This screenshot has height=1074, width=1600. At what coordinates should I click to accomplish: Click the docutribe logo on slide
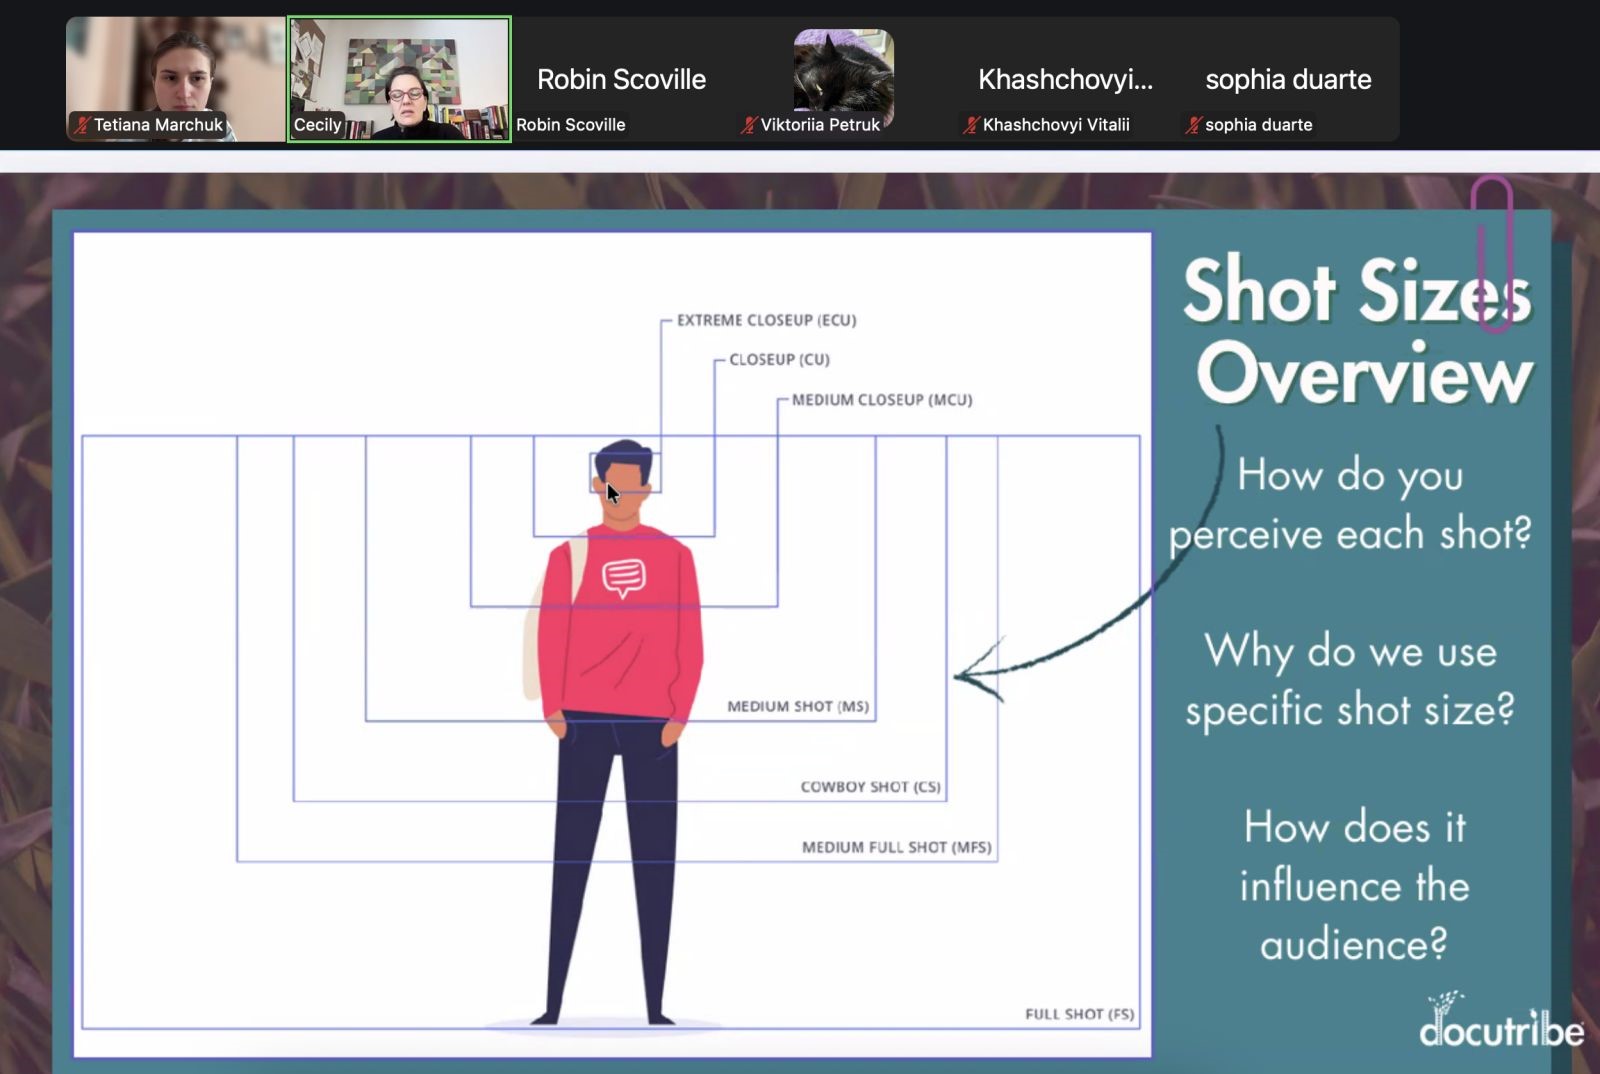[1501, 1021]
